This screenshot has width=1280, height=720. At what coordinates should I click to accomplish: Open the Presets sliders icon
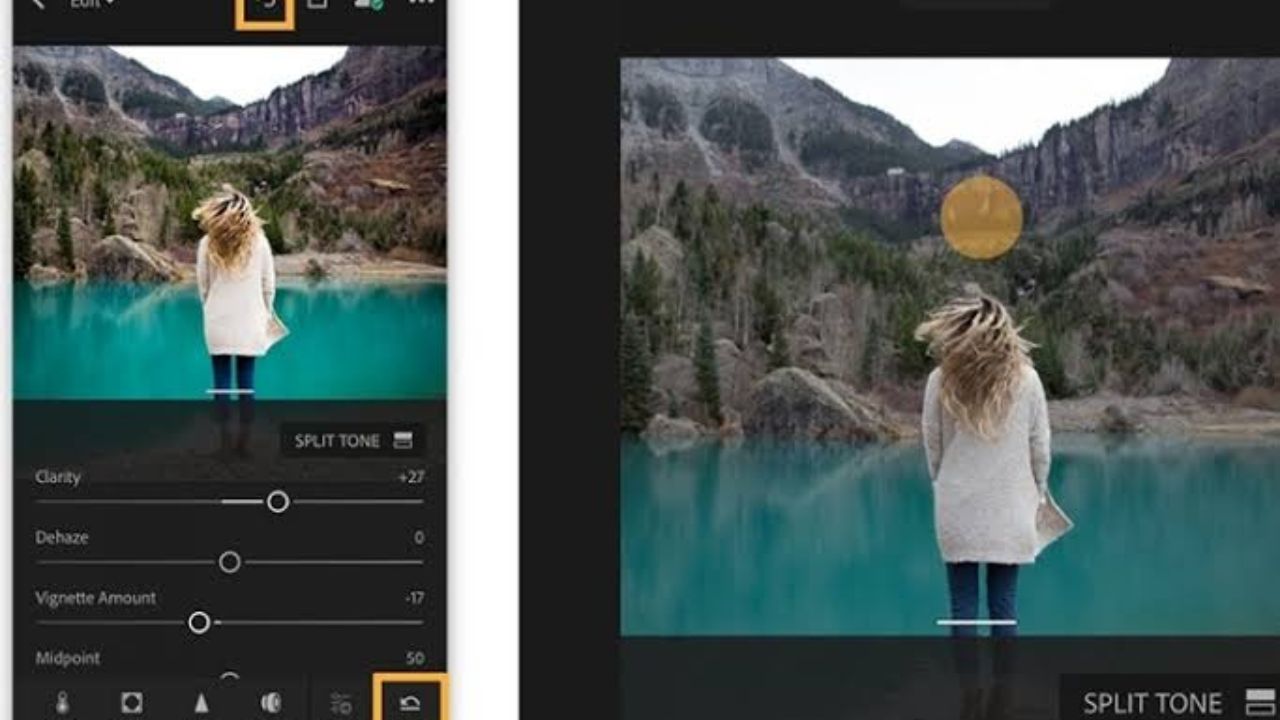(x=341, y=703)
